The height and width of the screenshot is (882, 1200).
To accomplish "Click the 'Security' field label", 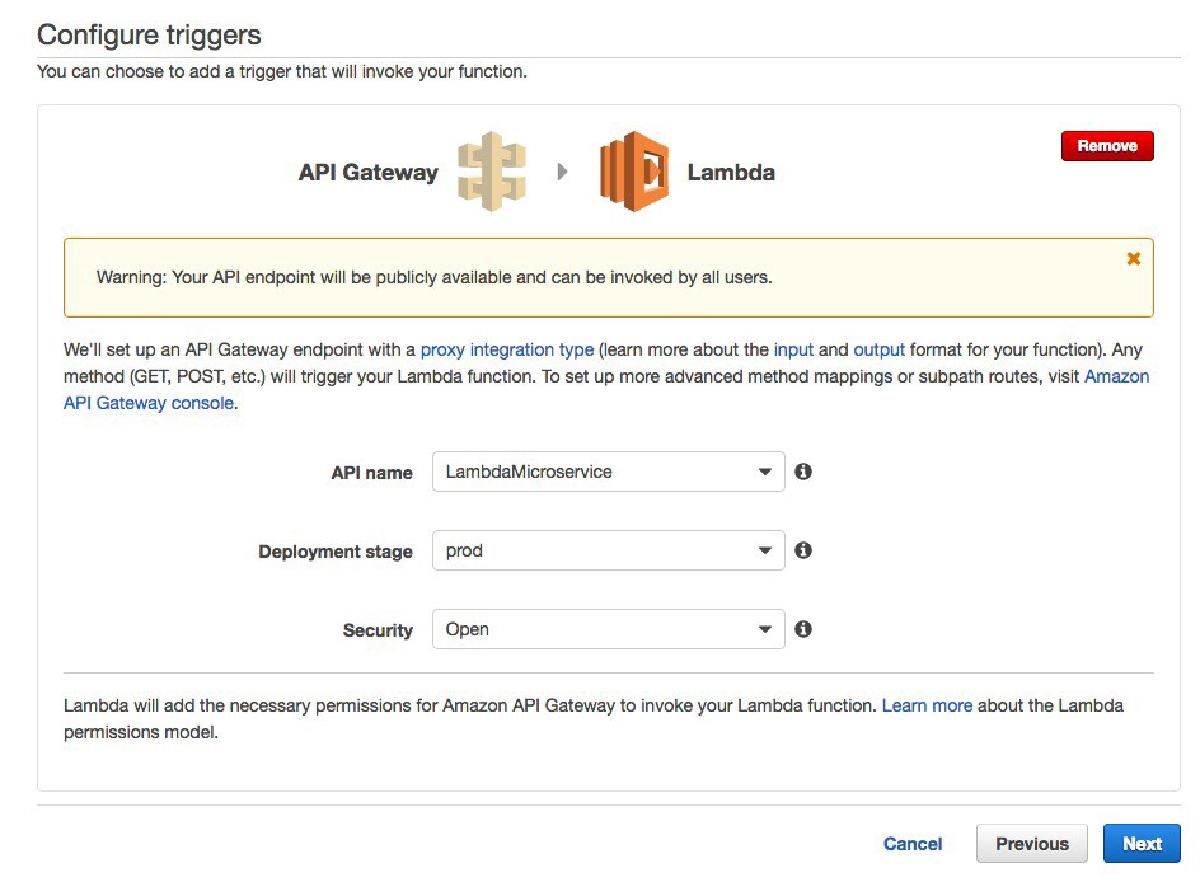I will 377,631.
